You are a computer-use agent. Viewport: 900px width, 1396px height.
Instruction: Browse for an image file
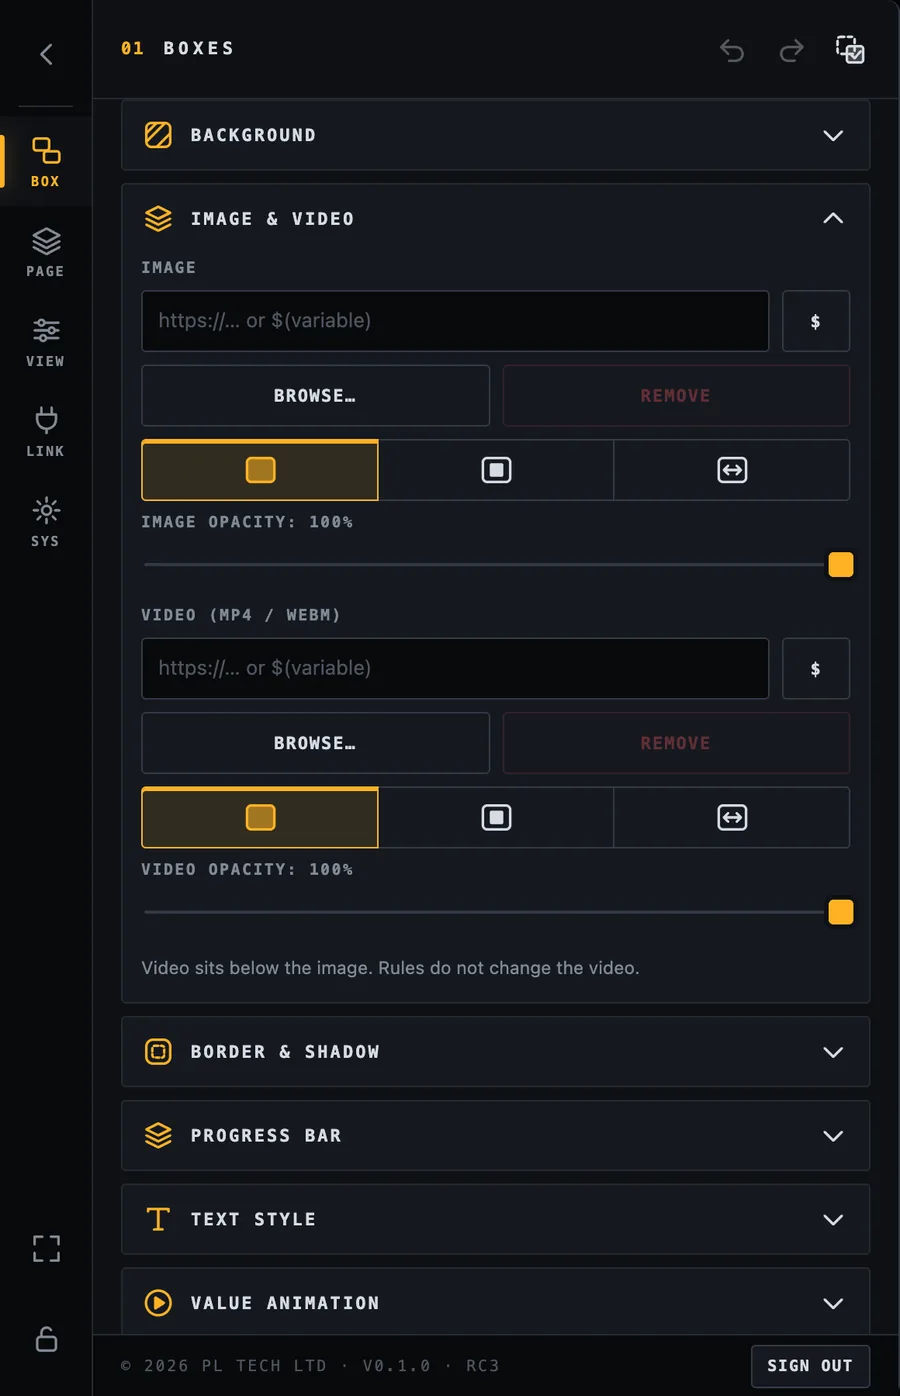click(x=315, y=396)
